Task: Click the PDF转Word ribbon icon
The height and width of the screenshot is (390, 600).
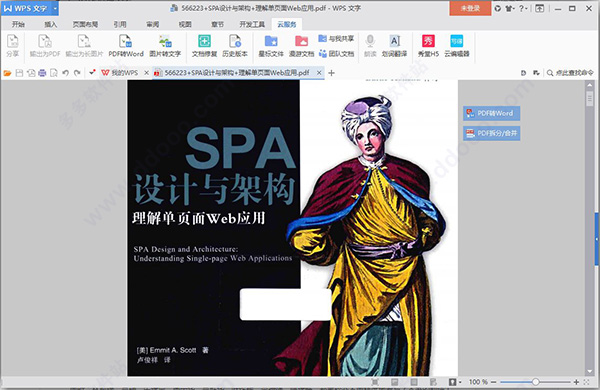Action: [x=126, y=46]
